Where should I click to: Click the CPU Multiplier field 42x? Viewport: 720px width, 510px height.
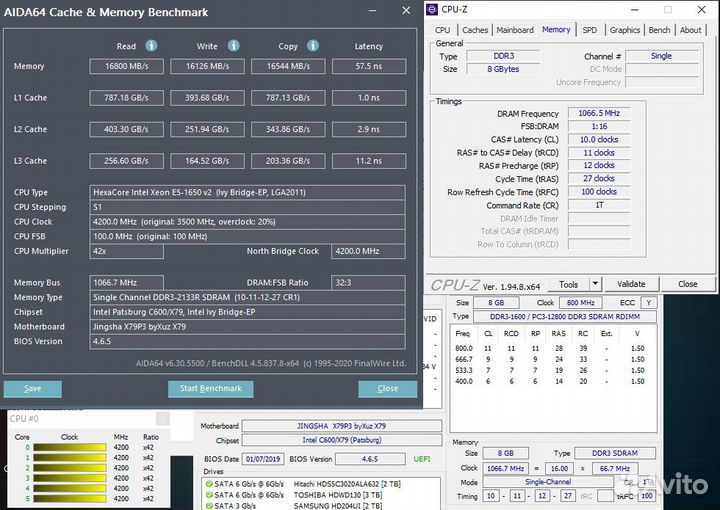(127, 251)
